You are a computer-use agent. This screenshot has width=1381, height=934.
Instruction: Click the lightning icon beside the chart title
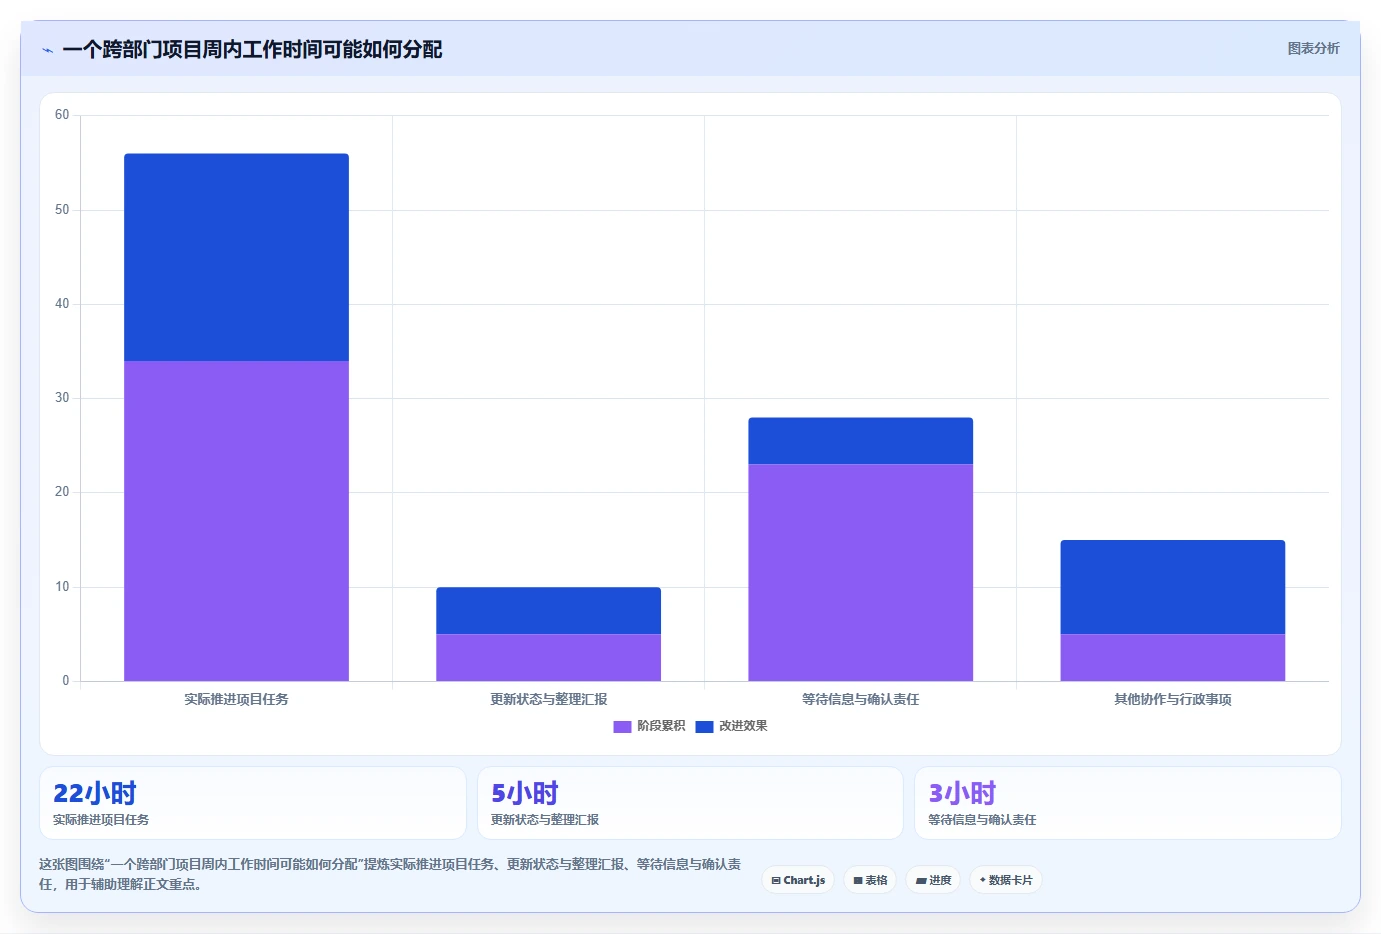(47, 50)
